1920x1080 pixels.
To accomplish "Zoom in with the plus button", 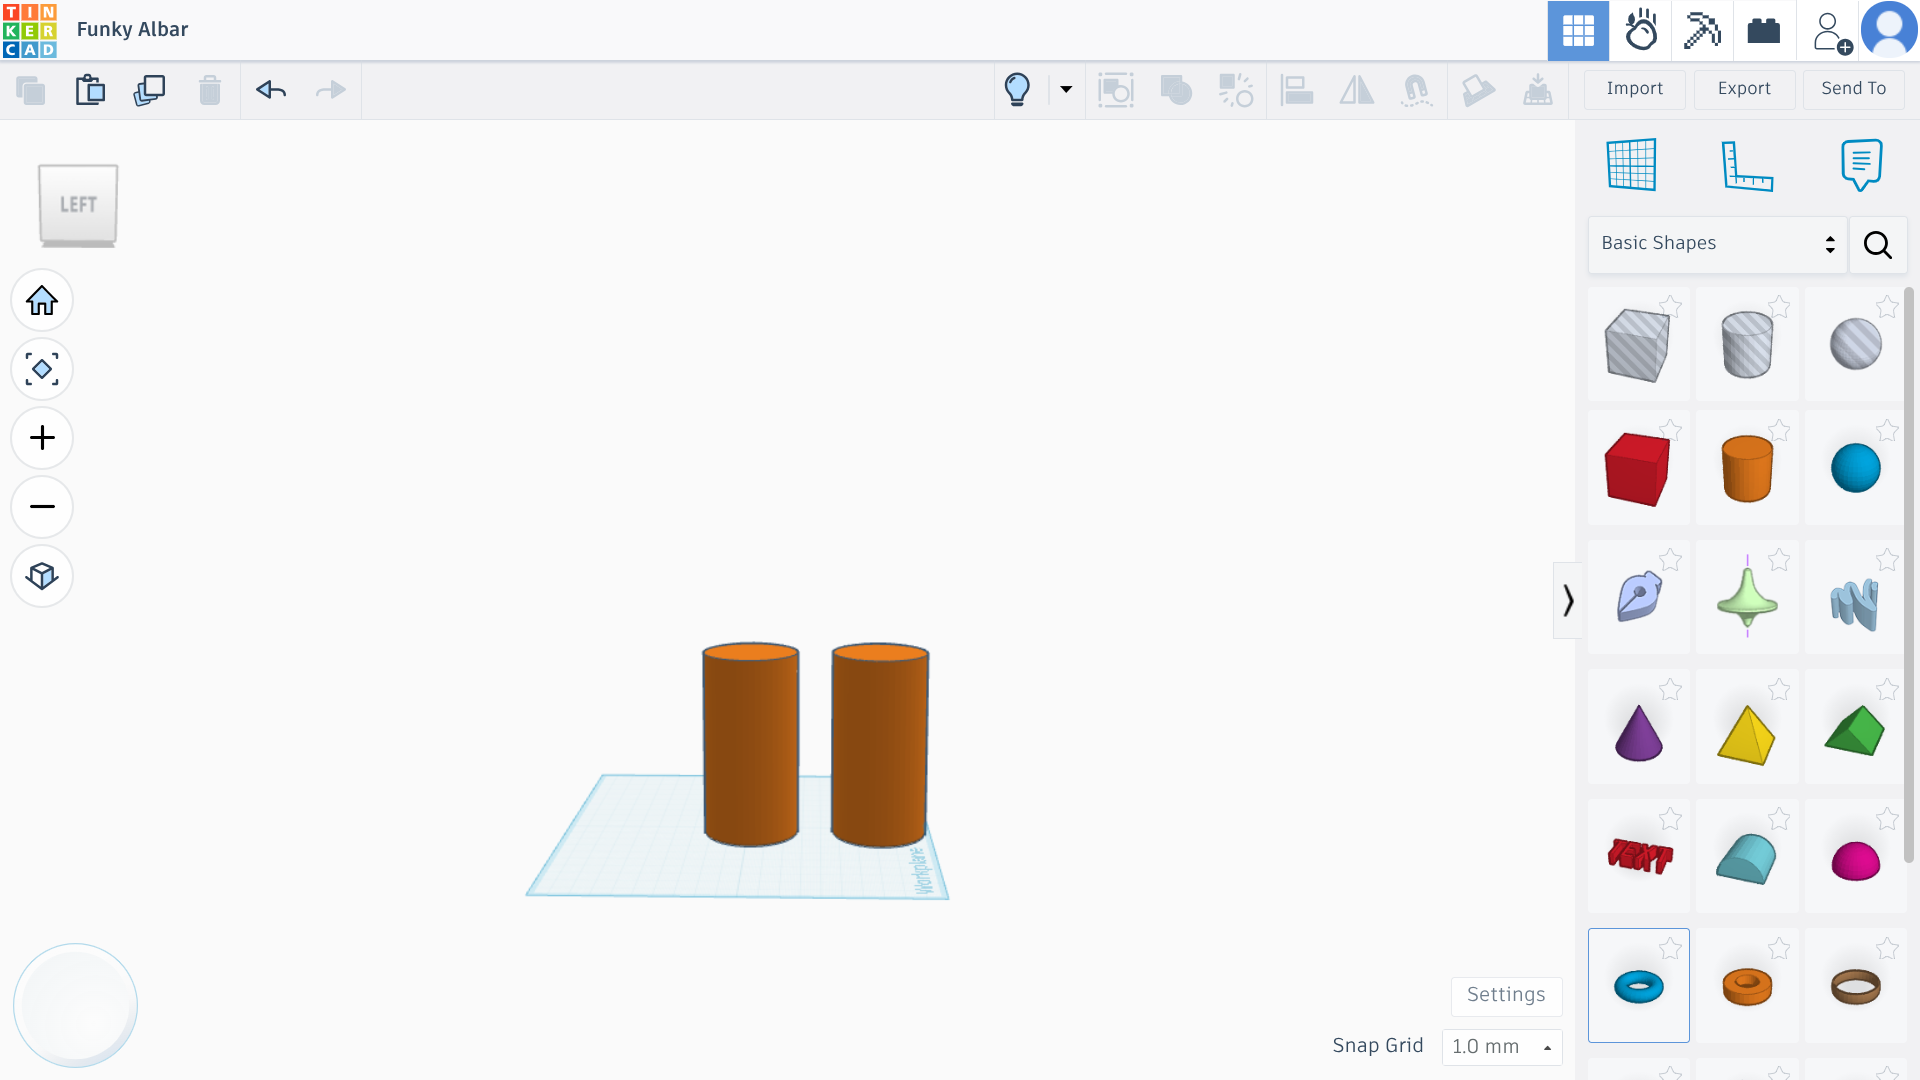I will pyautogui.click(x=42, y=438).
